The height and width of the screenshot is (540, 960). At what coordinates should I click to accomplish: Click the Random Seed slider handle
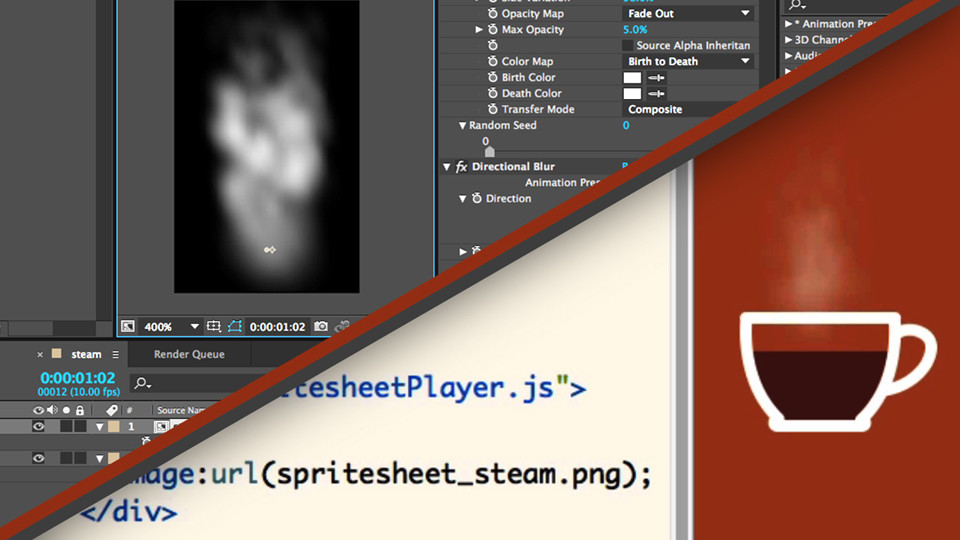tap(489, 151)
